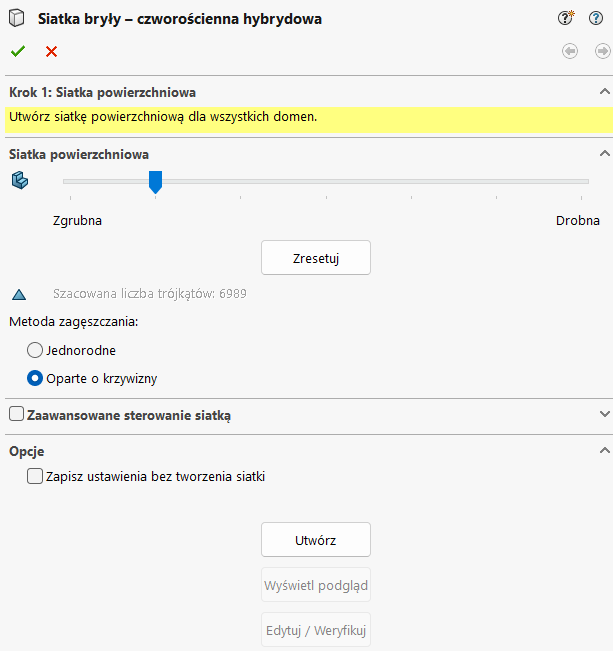Click the green checkmark to accept mesh
This screenshot has width=613, height=651.
coord(18,51)
